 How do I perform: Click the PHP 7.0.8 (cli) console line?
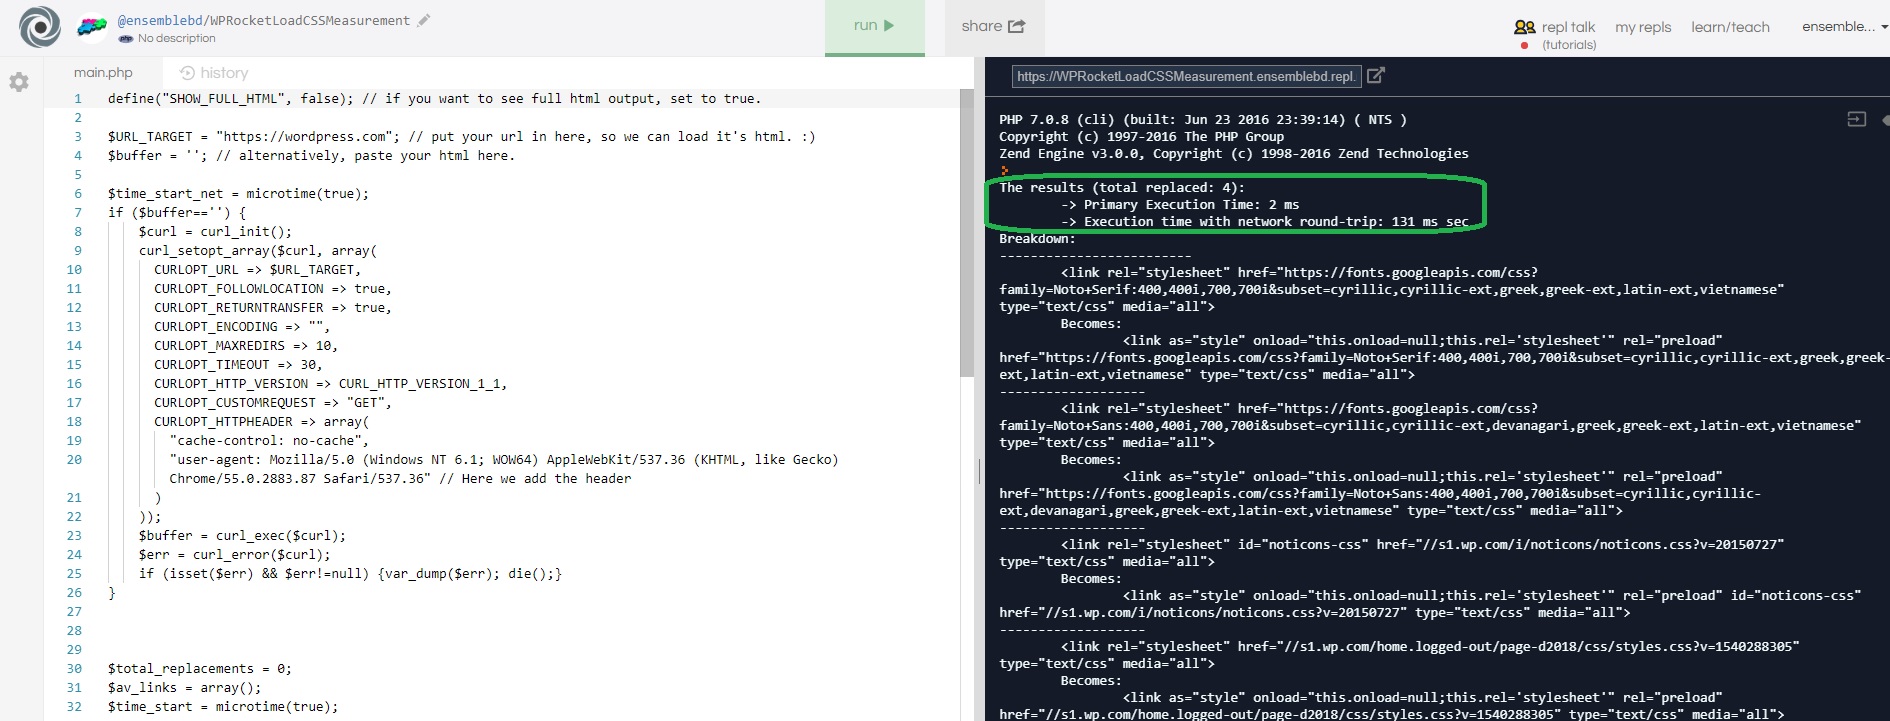click(1203, 120)
